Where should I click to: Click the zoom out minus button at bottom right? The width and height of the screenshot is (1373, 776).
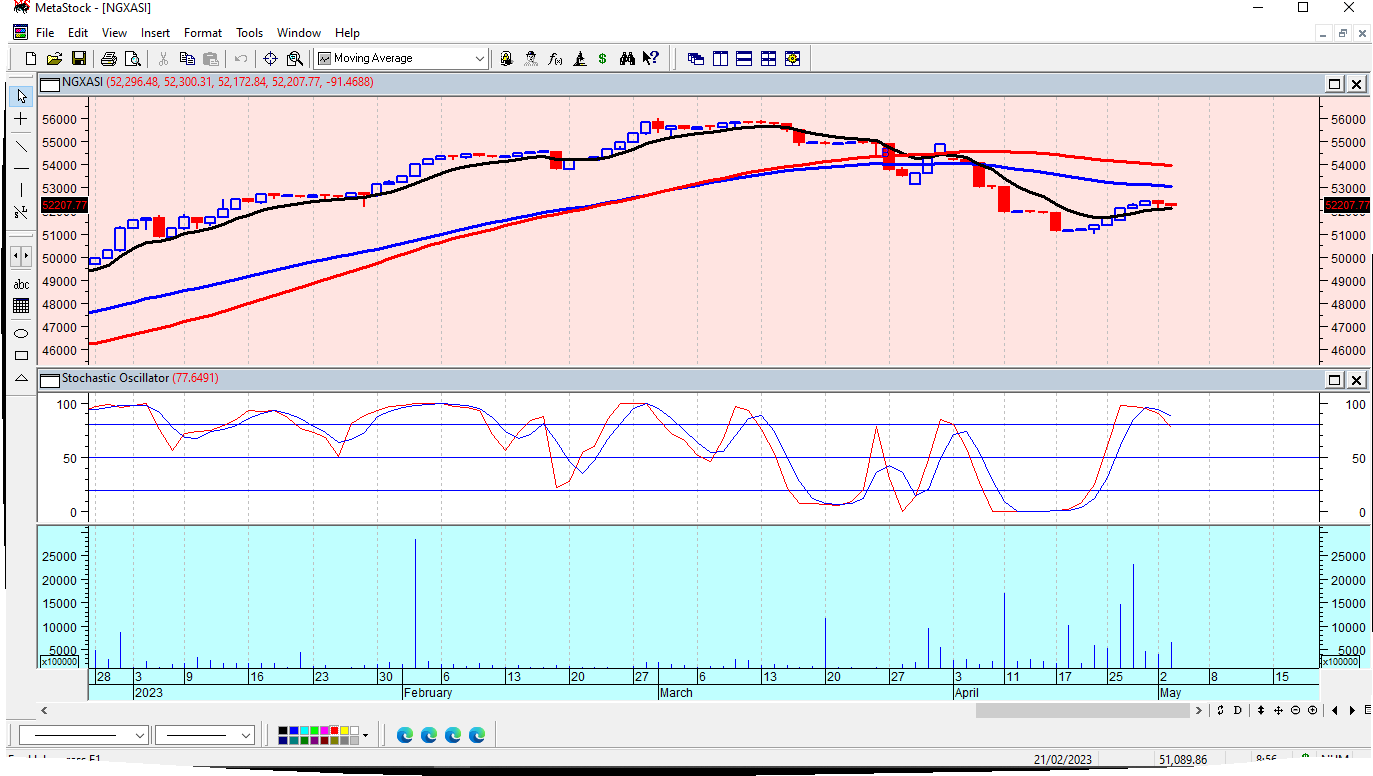[x=1295, y=710]
